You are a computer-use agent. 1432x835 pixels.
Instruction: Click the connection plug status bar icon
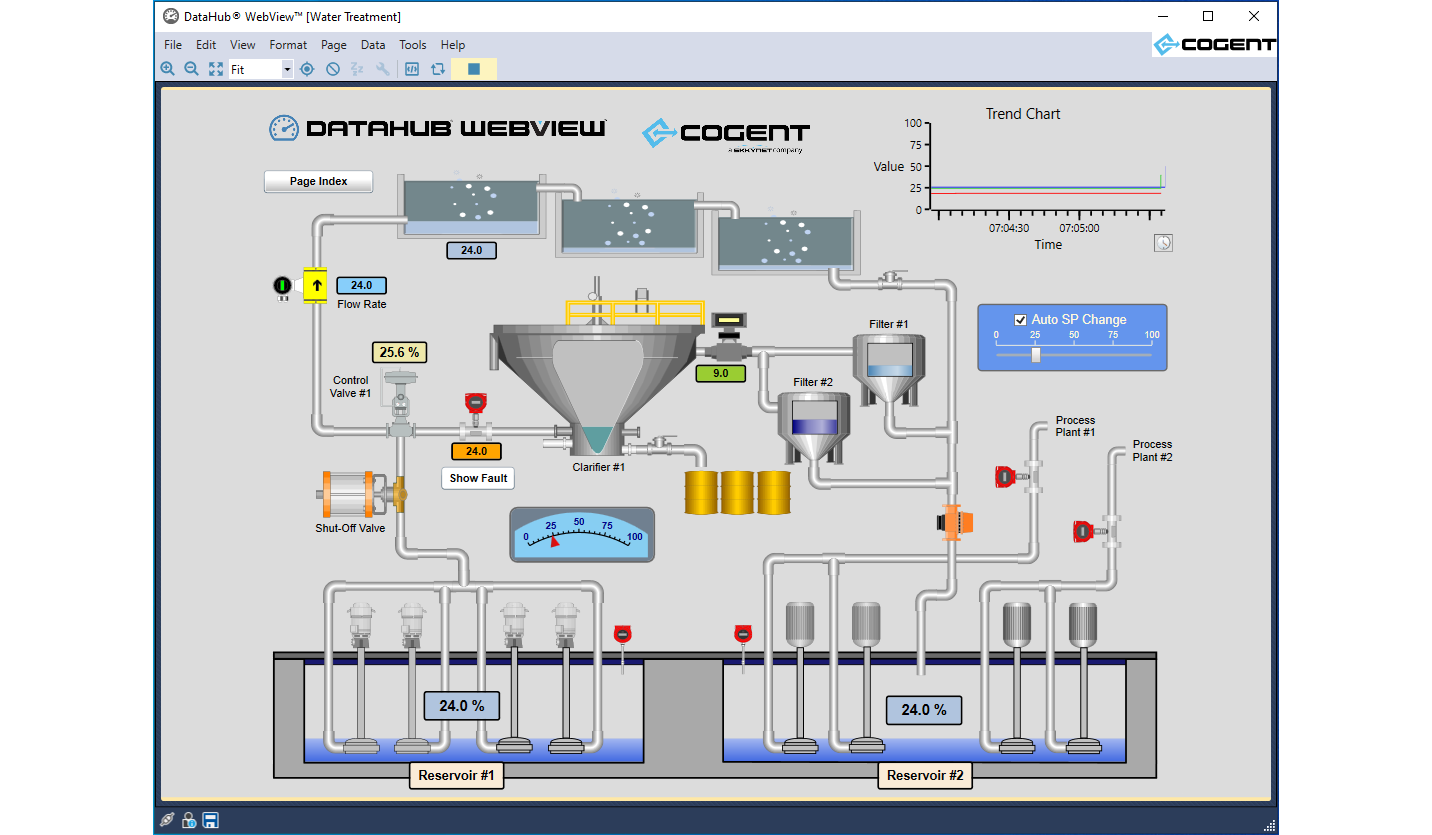pos(167,820)
